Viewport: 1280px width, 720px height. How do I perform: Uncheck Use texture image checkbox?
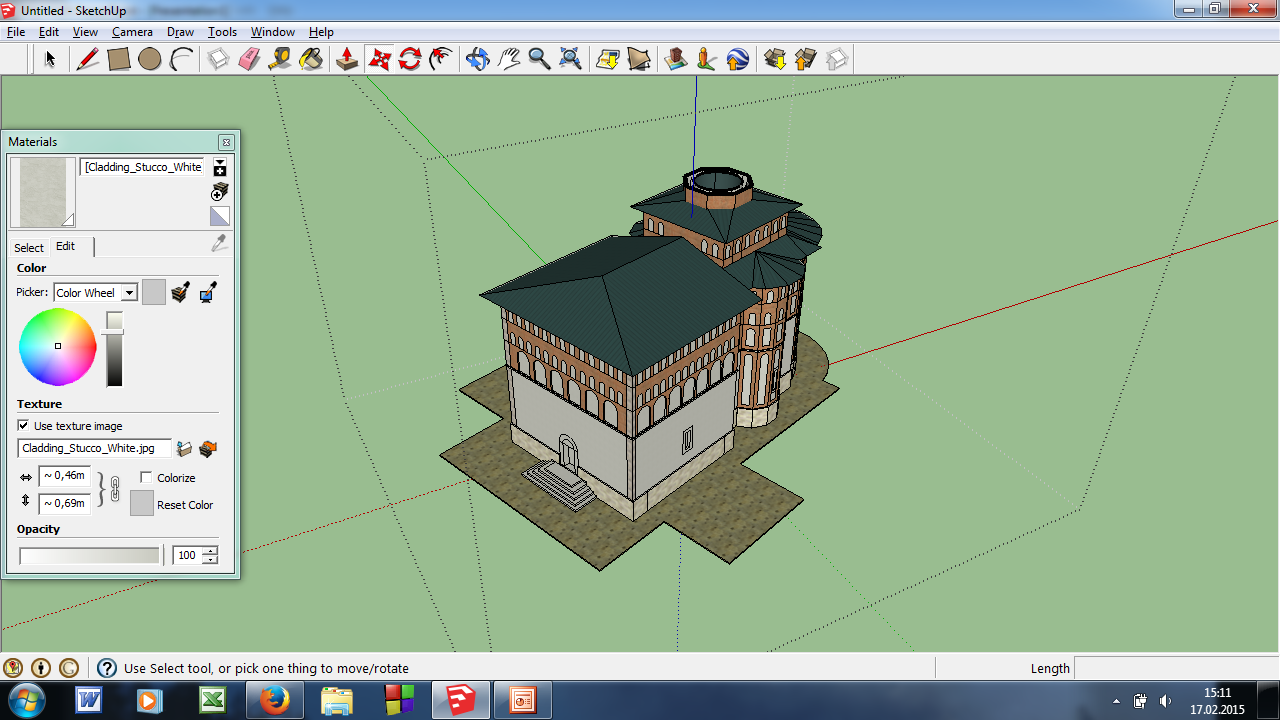coord(24,426)
